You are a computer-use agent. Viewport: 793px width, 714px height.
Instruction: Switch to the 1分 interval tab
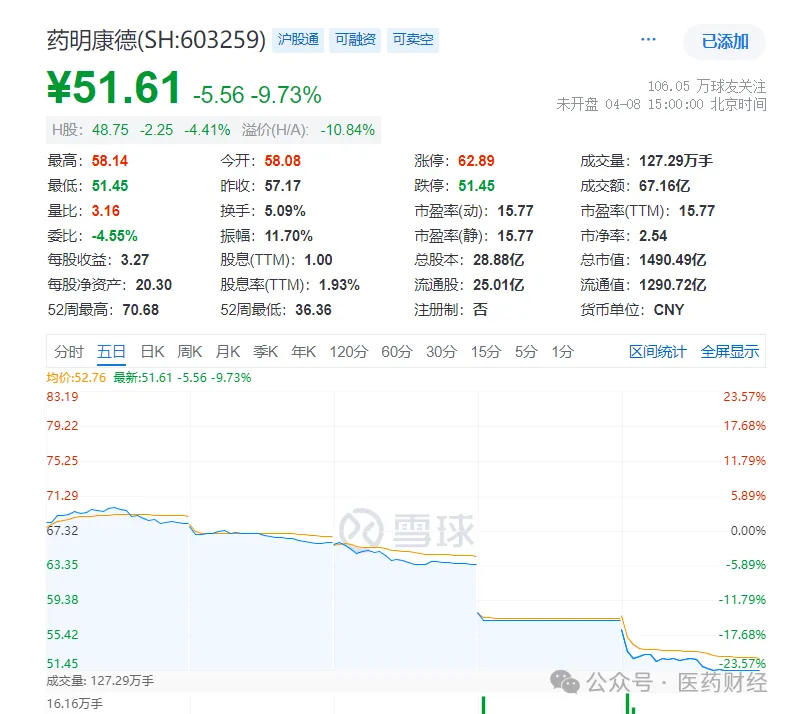click(563, 351)
